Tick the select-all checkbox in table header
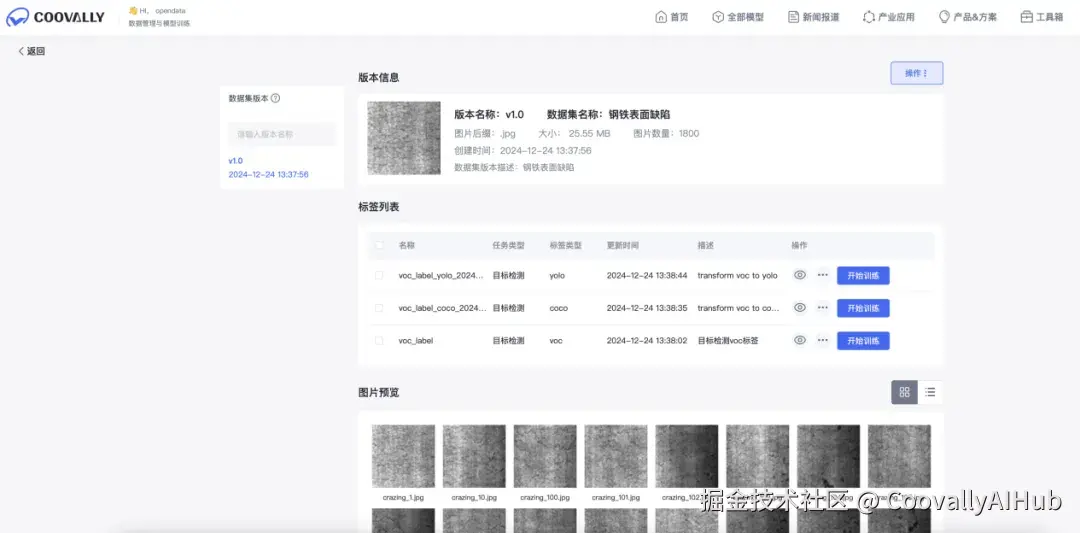The height and width of the screenshot is (533, 1080). point(379,245)
